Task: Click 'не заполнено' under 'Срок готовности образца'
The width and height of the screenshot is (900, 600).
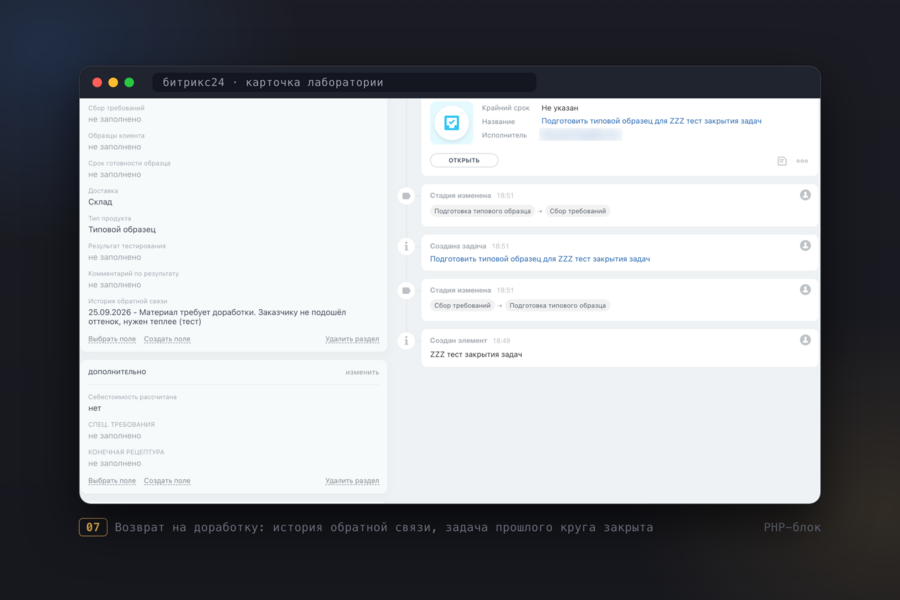Action: click(115, 175)
